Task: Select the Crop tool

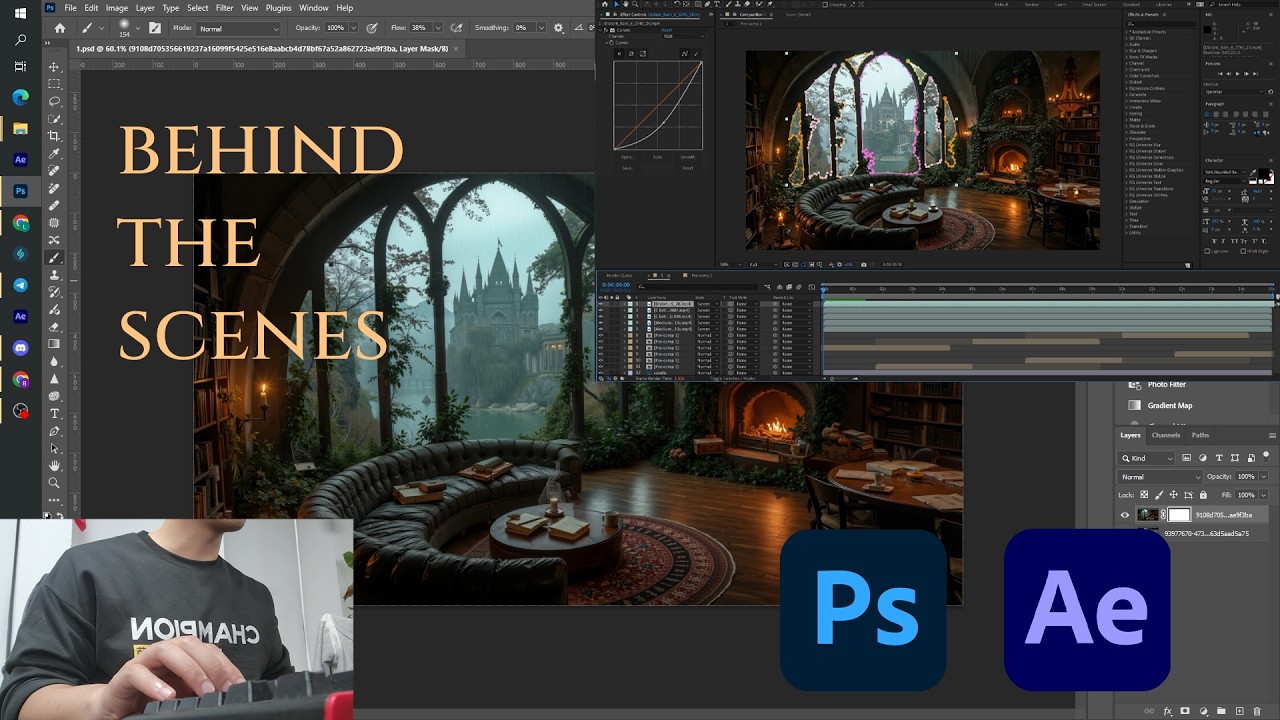Action: (55, 136)
